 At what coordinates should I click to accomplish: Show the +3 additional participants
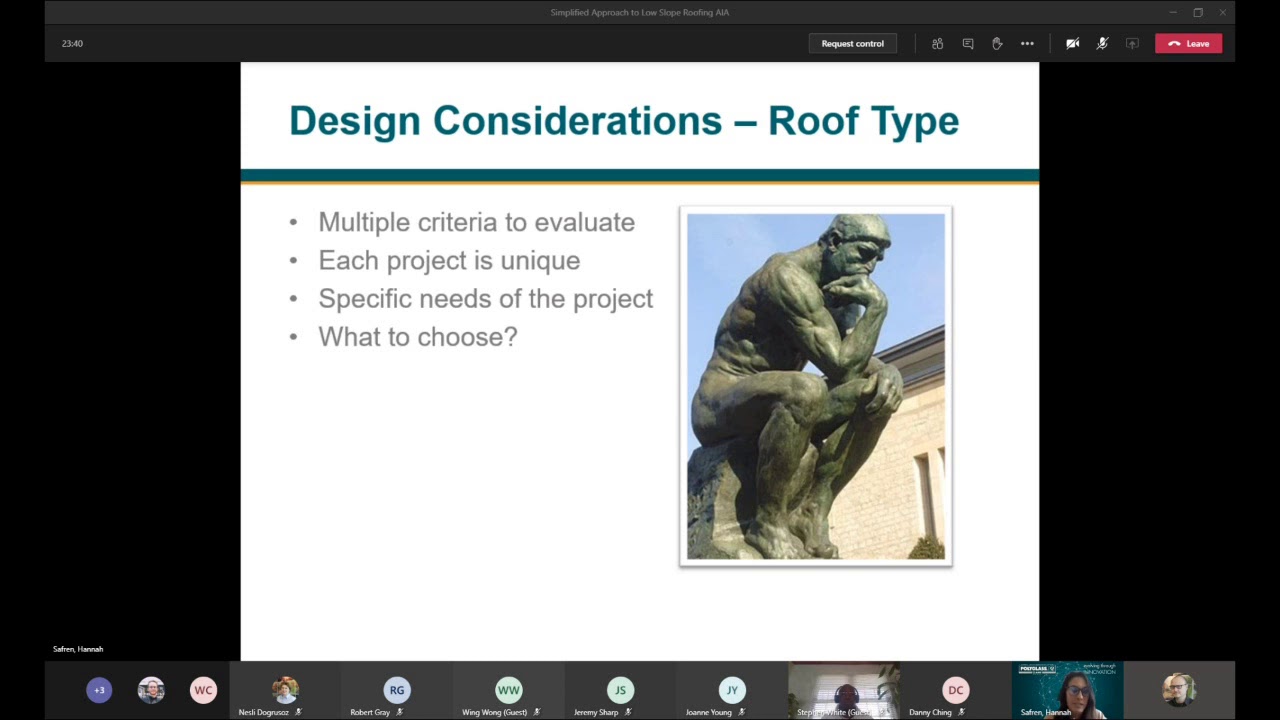point(99,690)
